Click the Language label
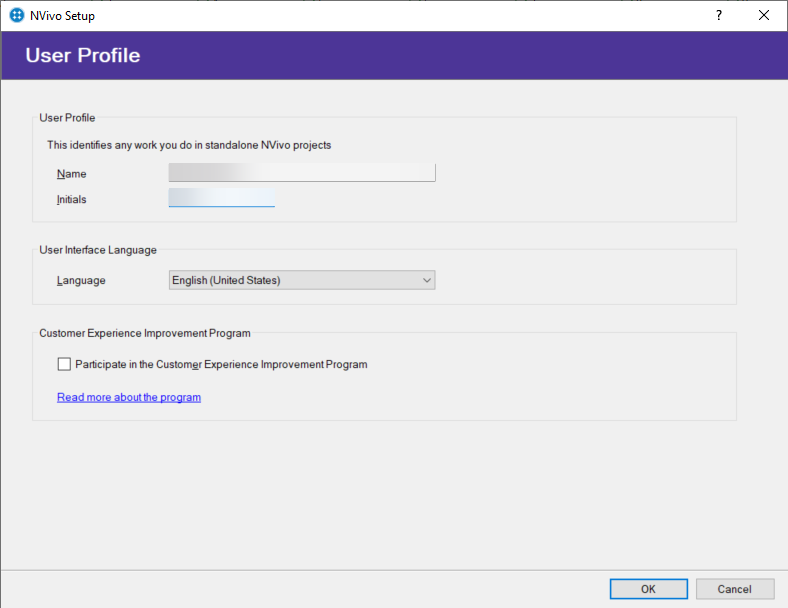788x608 pixels. (81, 280)
